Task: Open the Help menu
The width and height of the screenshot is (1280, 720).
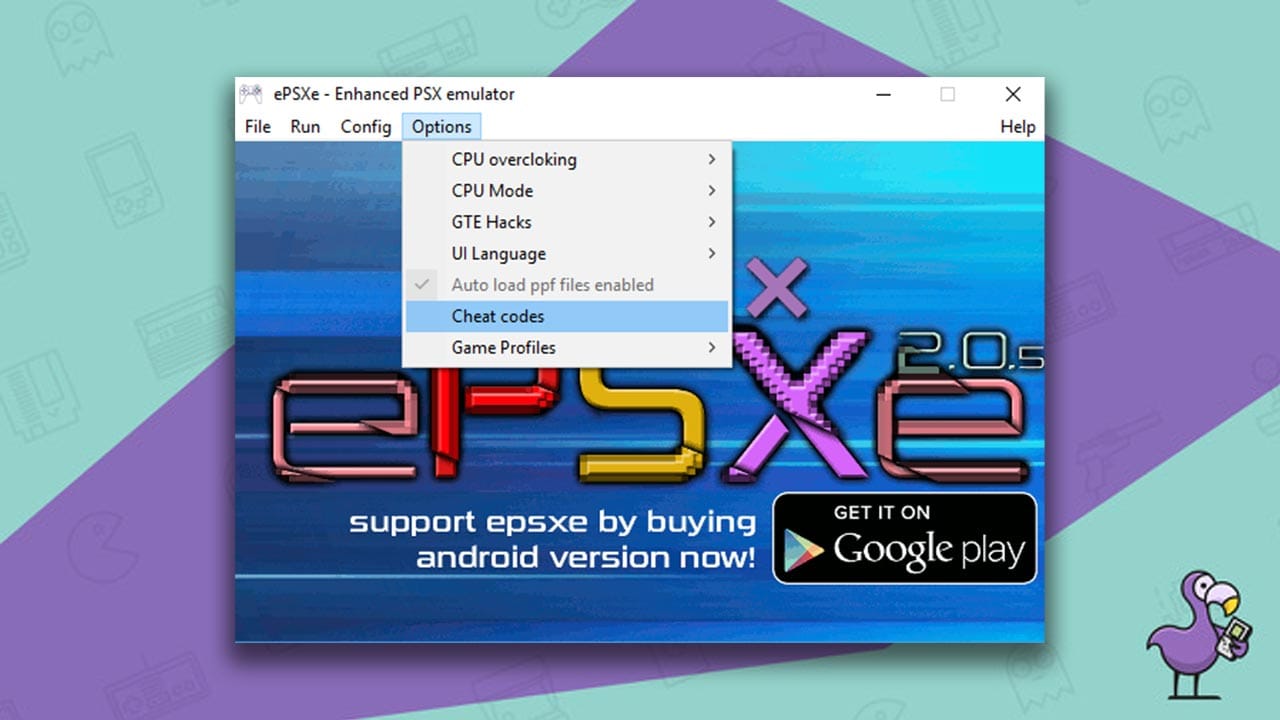Action: click(1018, 126)
